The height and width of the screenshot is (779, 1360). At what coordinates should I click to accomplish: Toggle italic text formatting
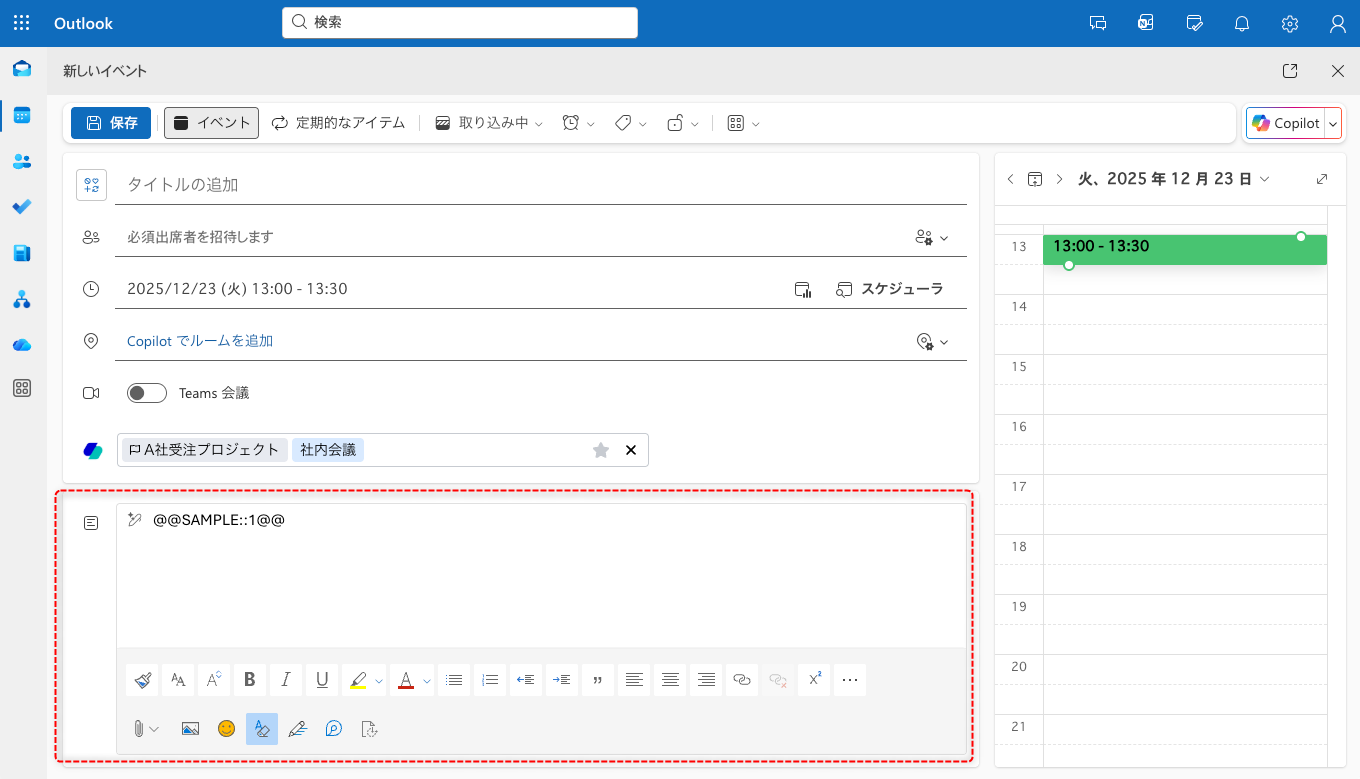(286, 680)
